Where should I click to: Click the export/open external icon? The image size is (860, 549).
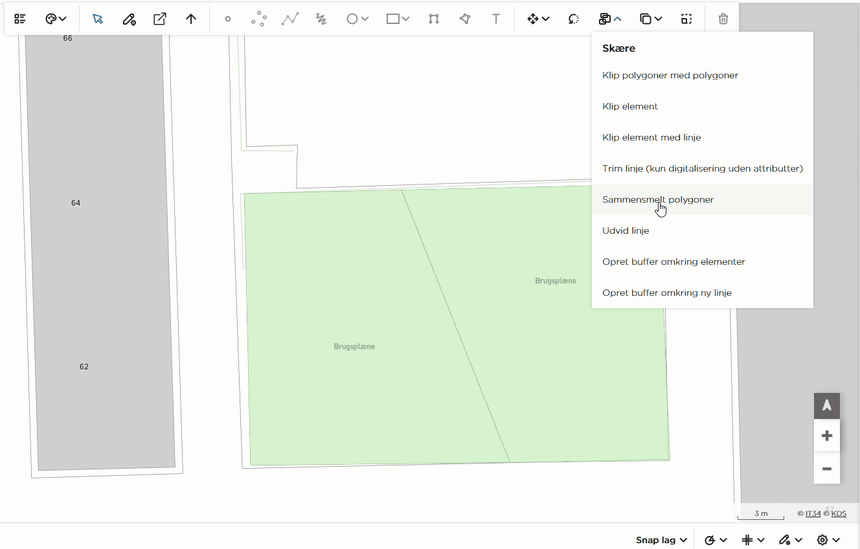pyautogui.click(x=160, y=19)
